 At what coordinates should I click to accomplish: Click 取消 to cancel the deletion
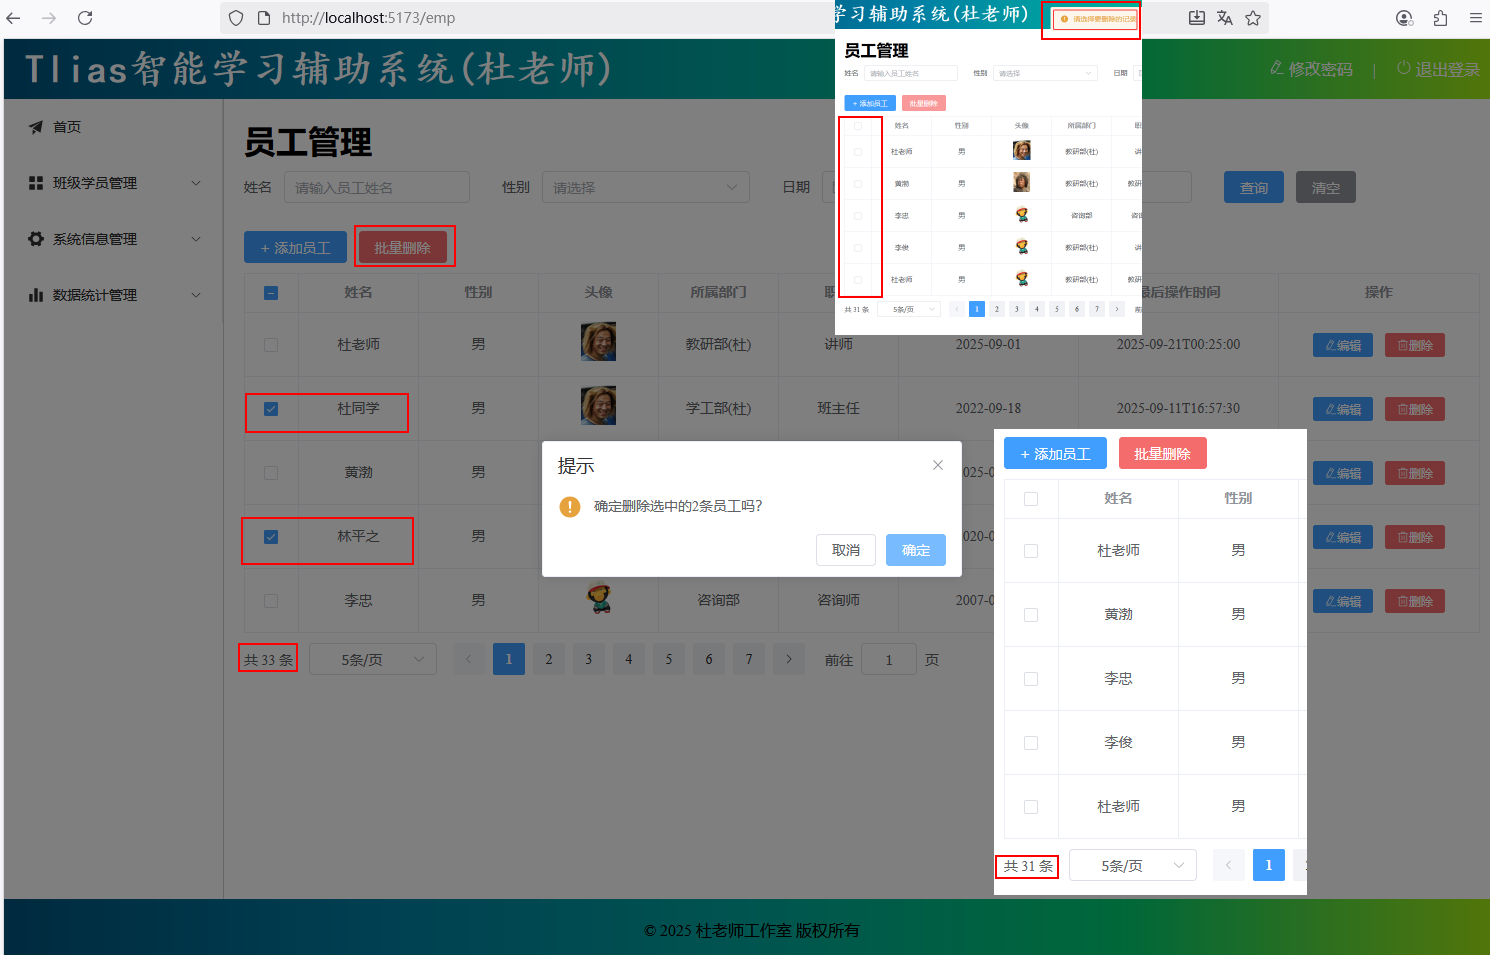click(845, 550)
